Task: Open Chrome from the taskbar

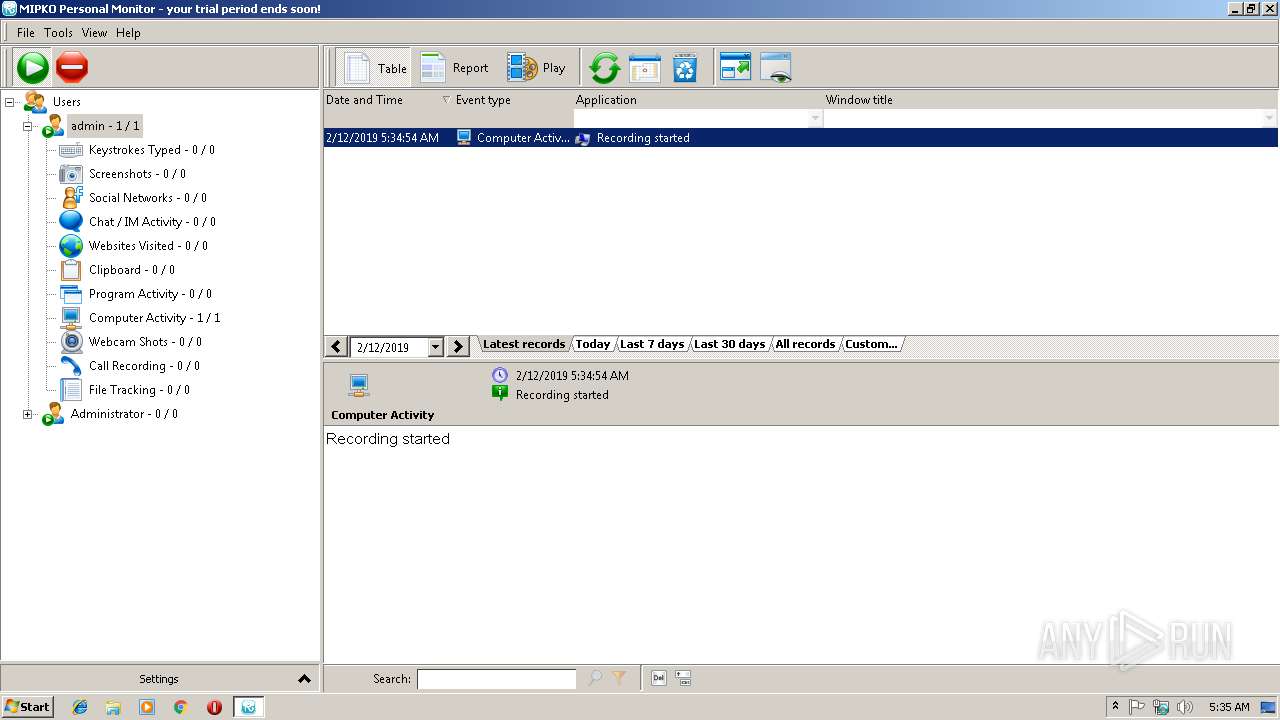Action: coord(180,707)
